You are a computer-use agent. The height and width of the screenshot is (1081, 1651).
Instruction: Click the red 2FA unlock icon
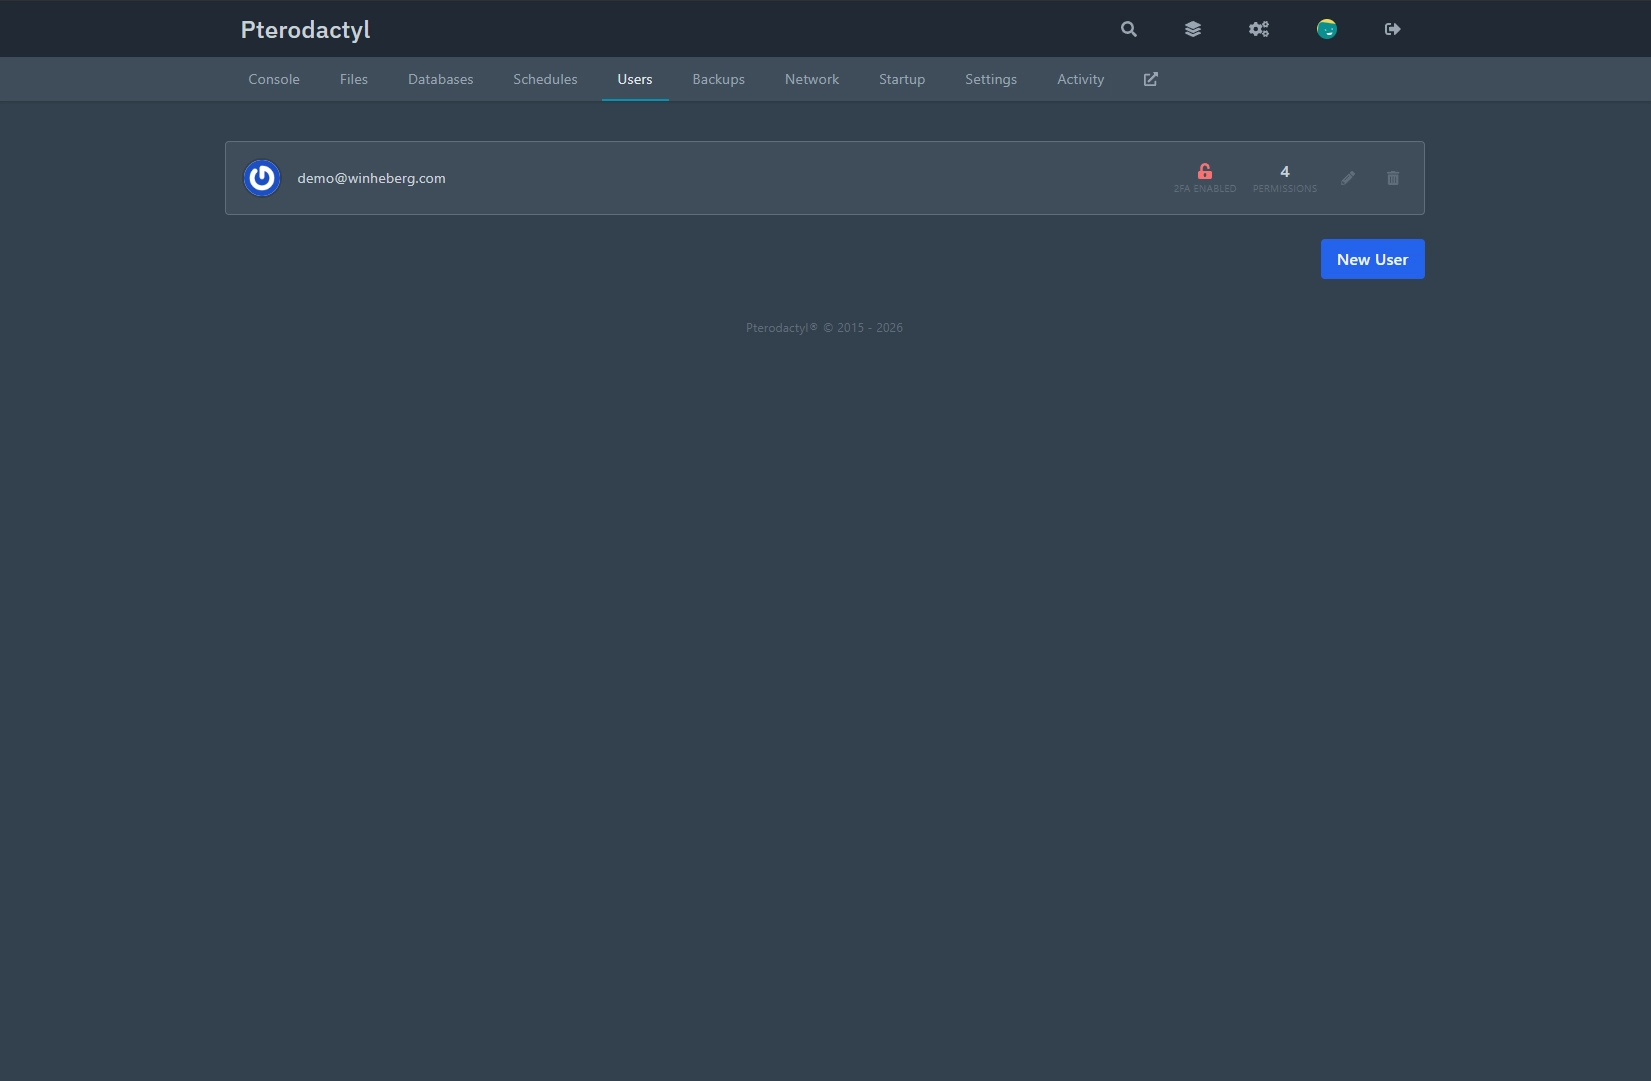pyautogui.click(x=1205, y=171)
